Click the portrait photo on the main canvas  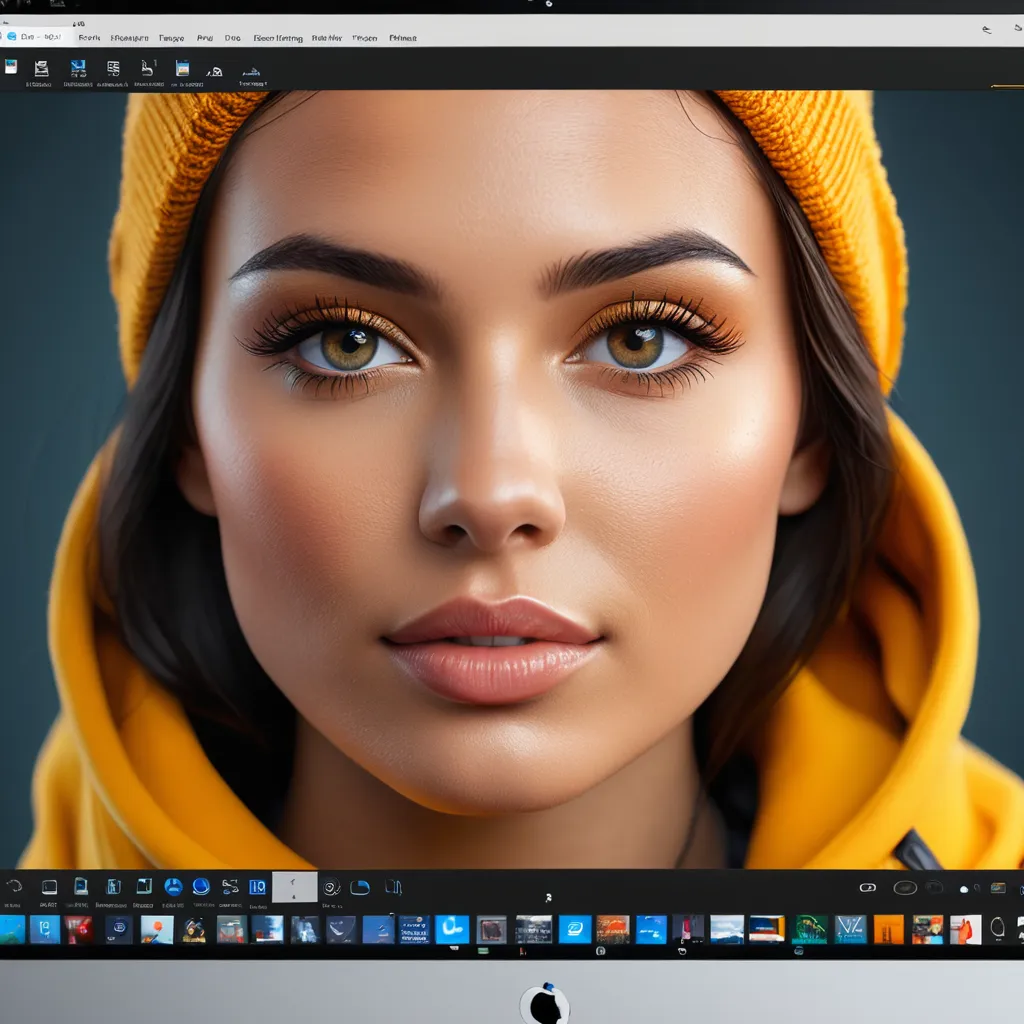(x=512, y=480)
